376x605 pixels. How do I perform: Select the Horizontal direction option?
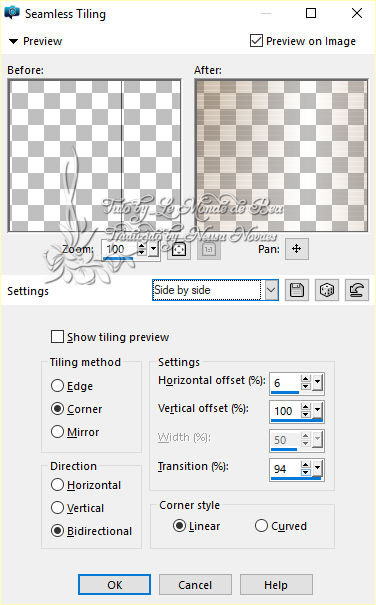pyautogui.click(x=58, y=485)
